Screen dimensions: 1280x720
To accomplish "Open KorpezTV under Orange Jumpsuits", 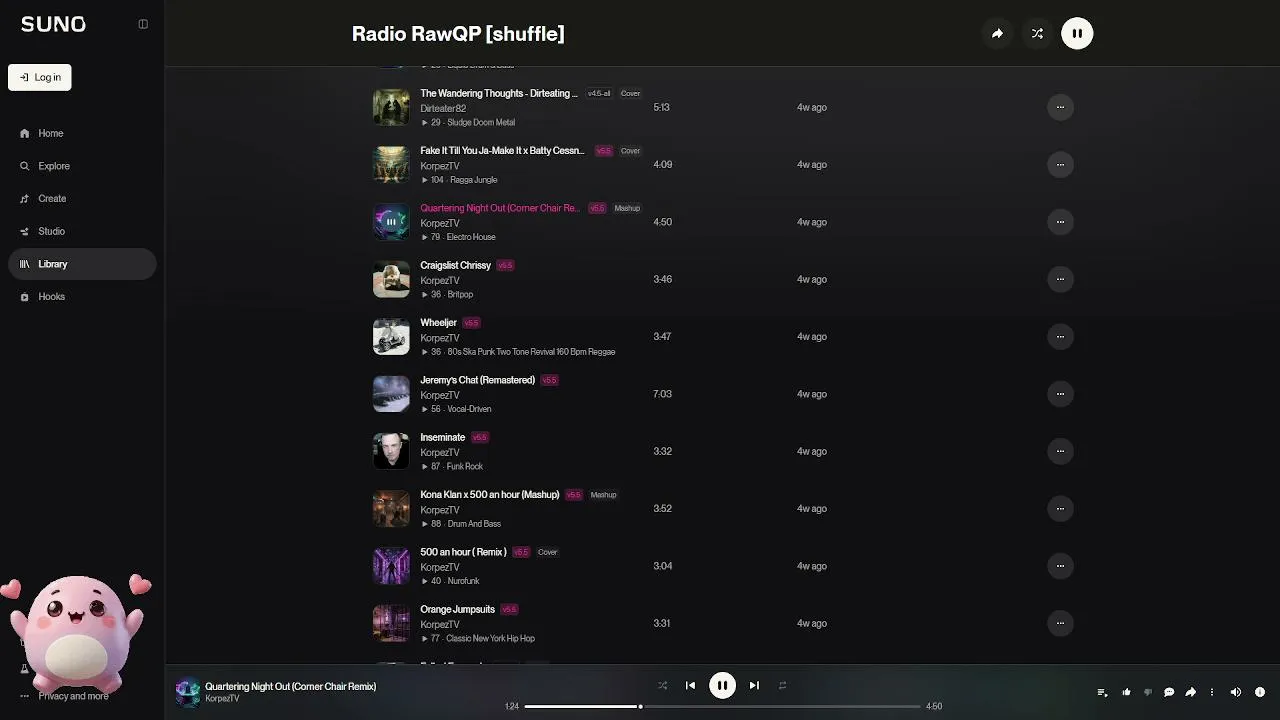I will 440,624.
